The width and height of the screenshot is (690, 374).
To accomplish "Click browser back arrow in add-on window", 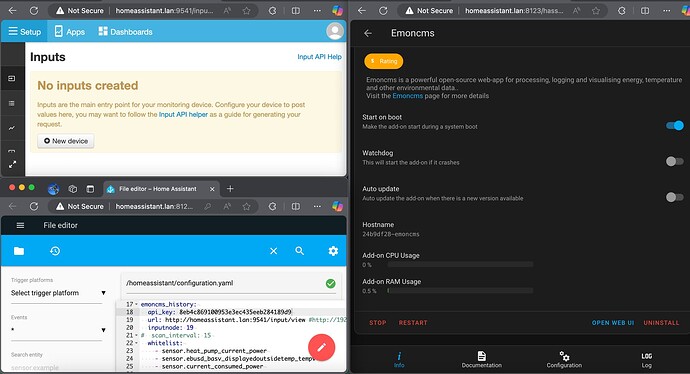I will pos(361,11).
